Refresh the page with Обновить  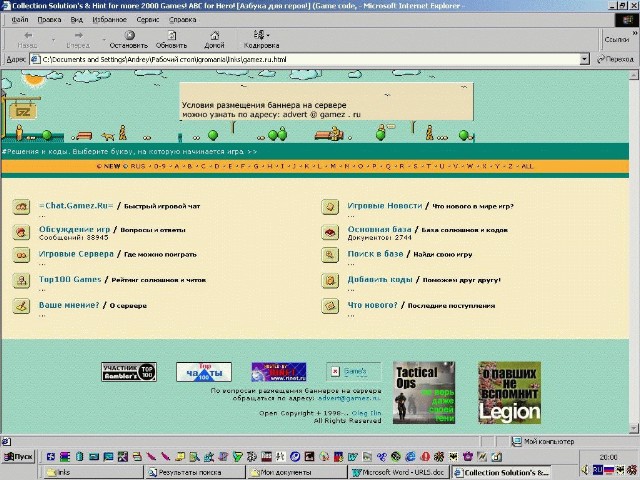click(x=171, y=39)
